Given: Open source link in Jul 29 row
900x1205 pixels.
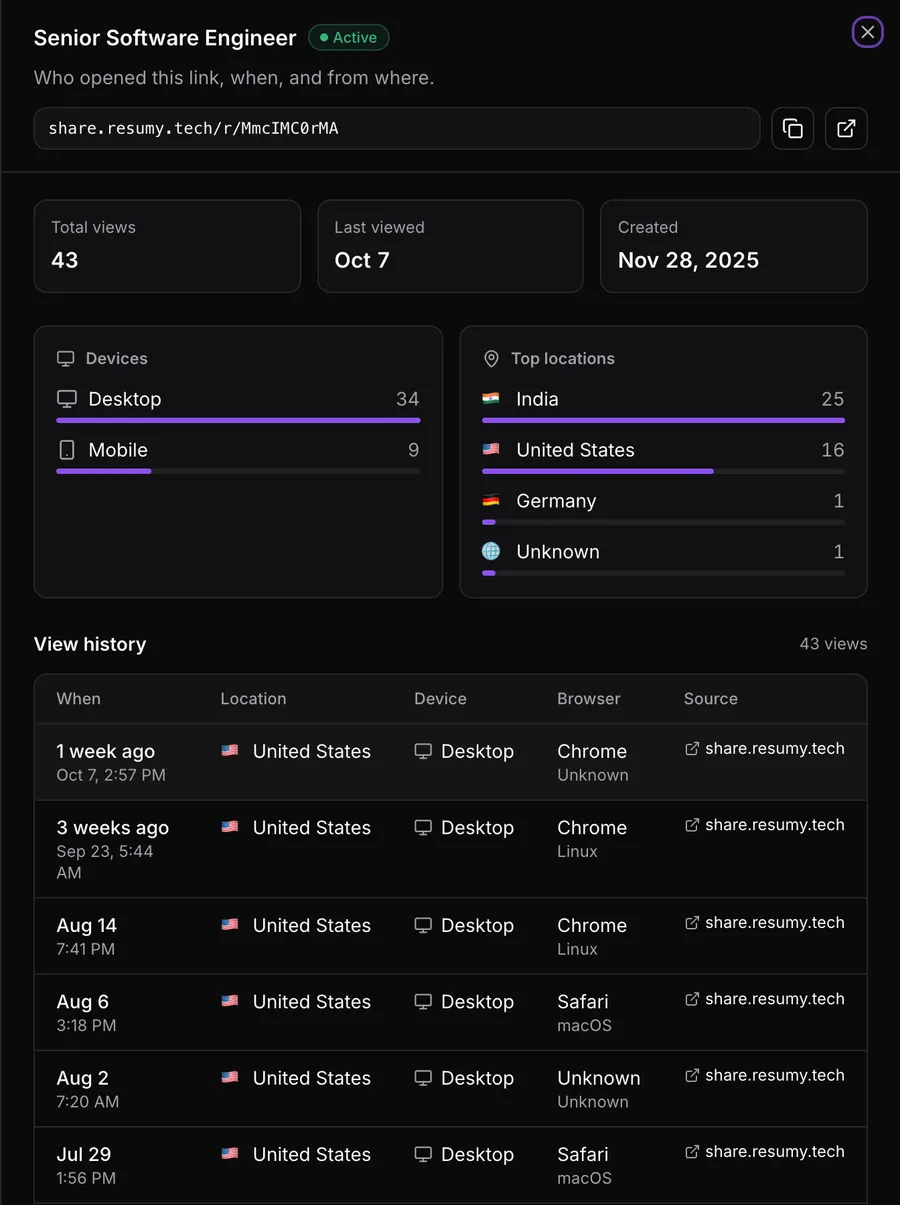Looking at the screenshot, I should click(765, 1151).
